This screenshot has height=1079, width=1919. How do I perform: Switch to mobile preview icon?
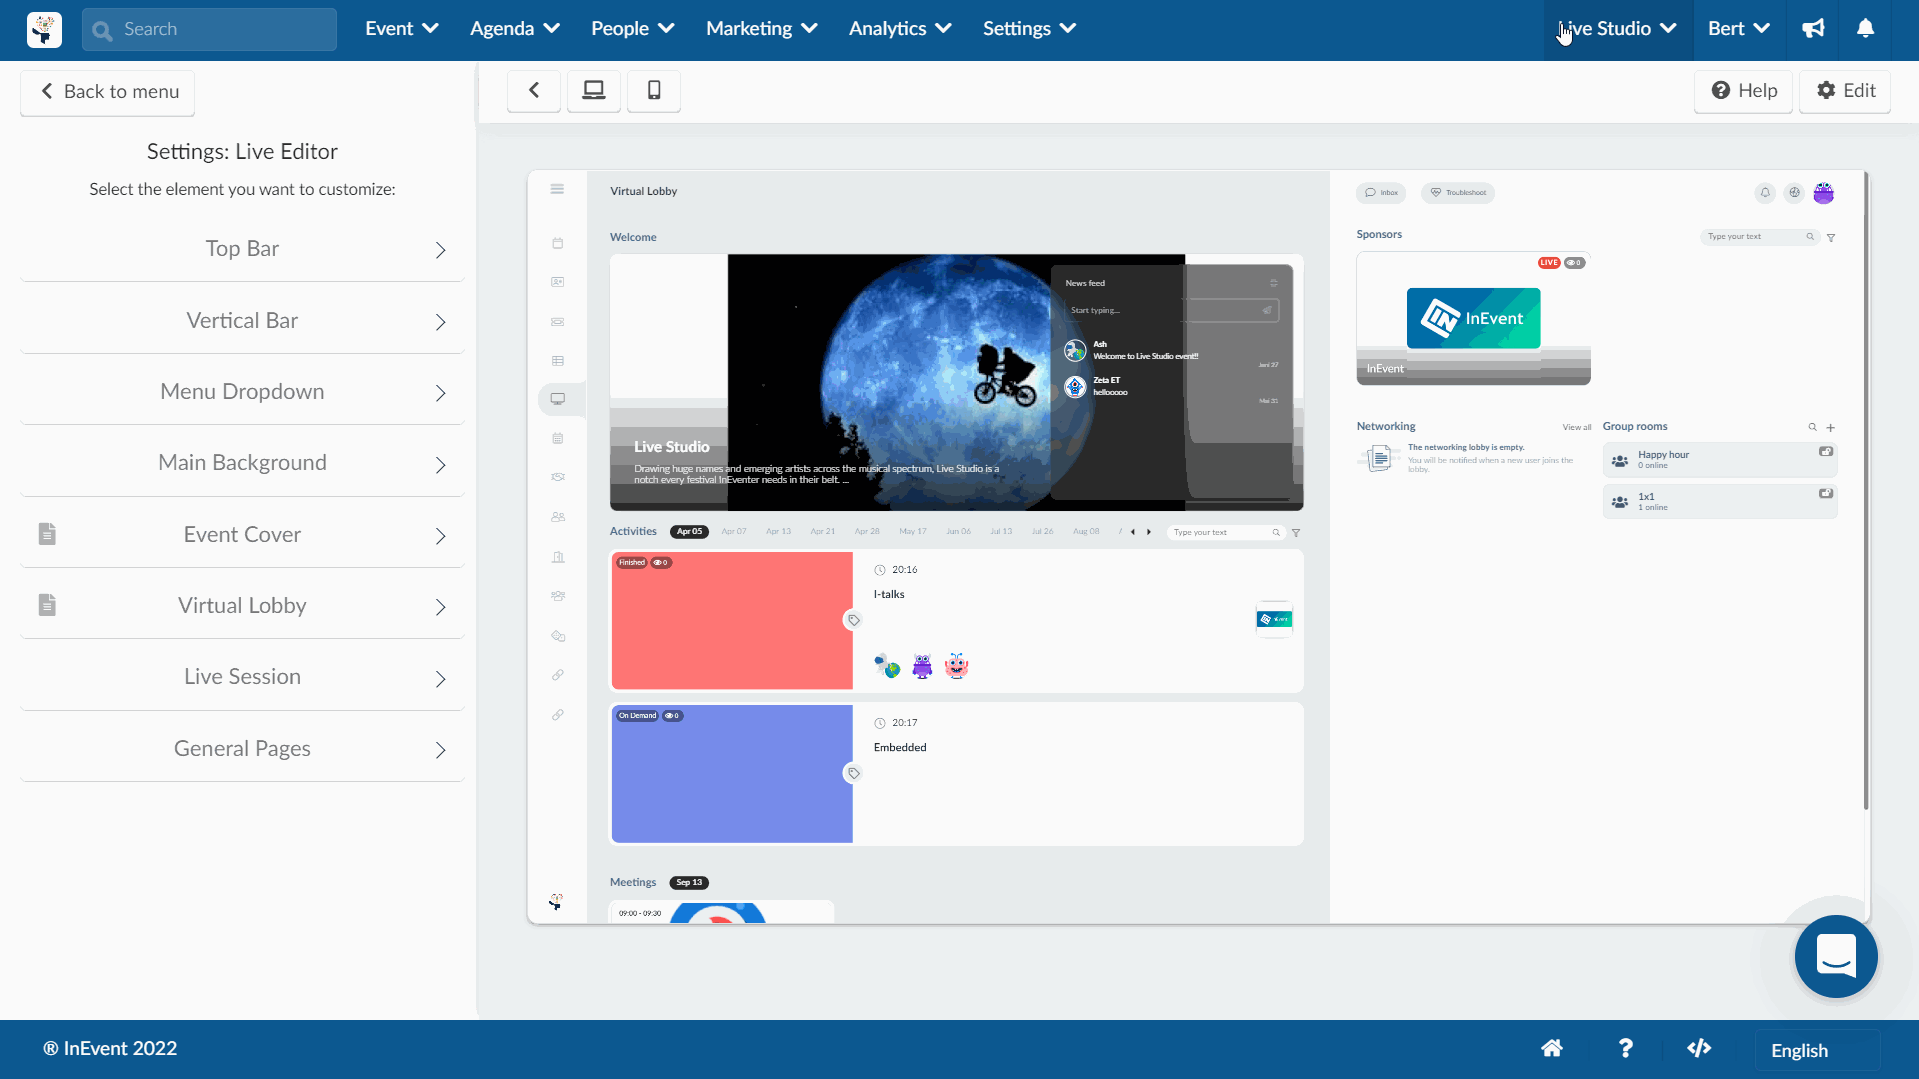pyautogui.click(x=654, y=91)
